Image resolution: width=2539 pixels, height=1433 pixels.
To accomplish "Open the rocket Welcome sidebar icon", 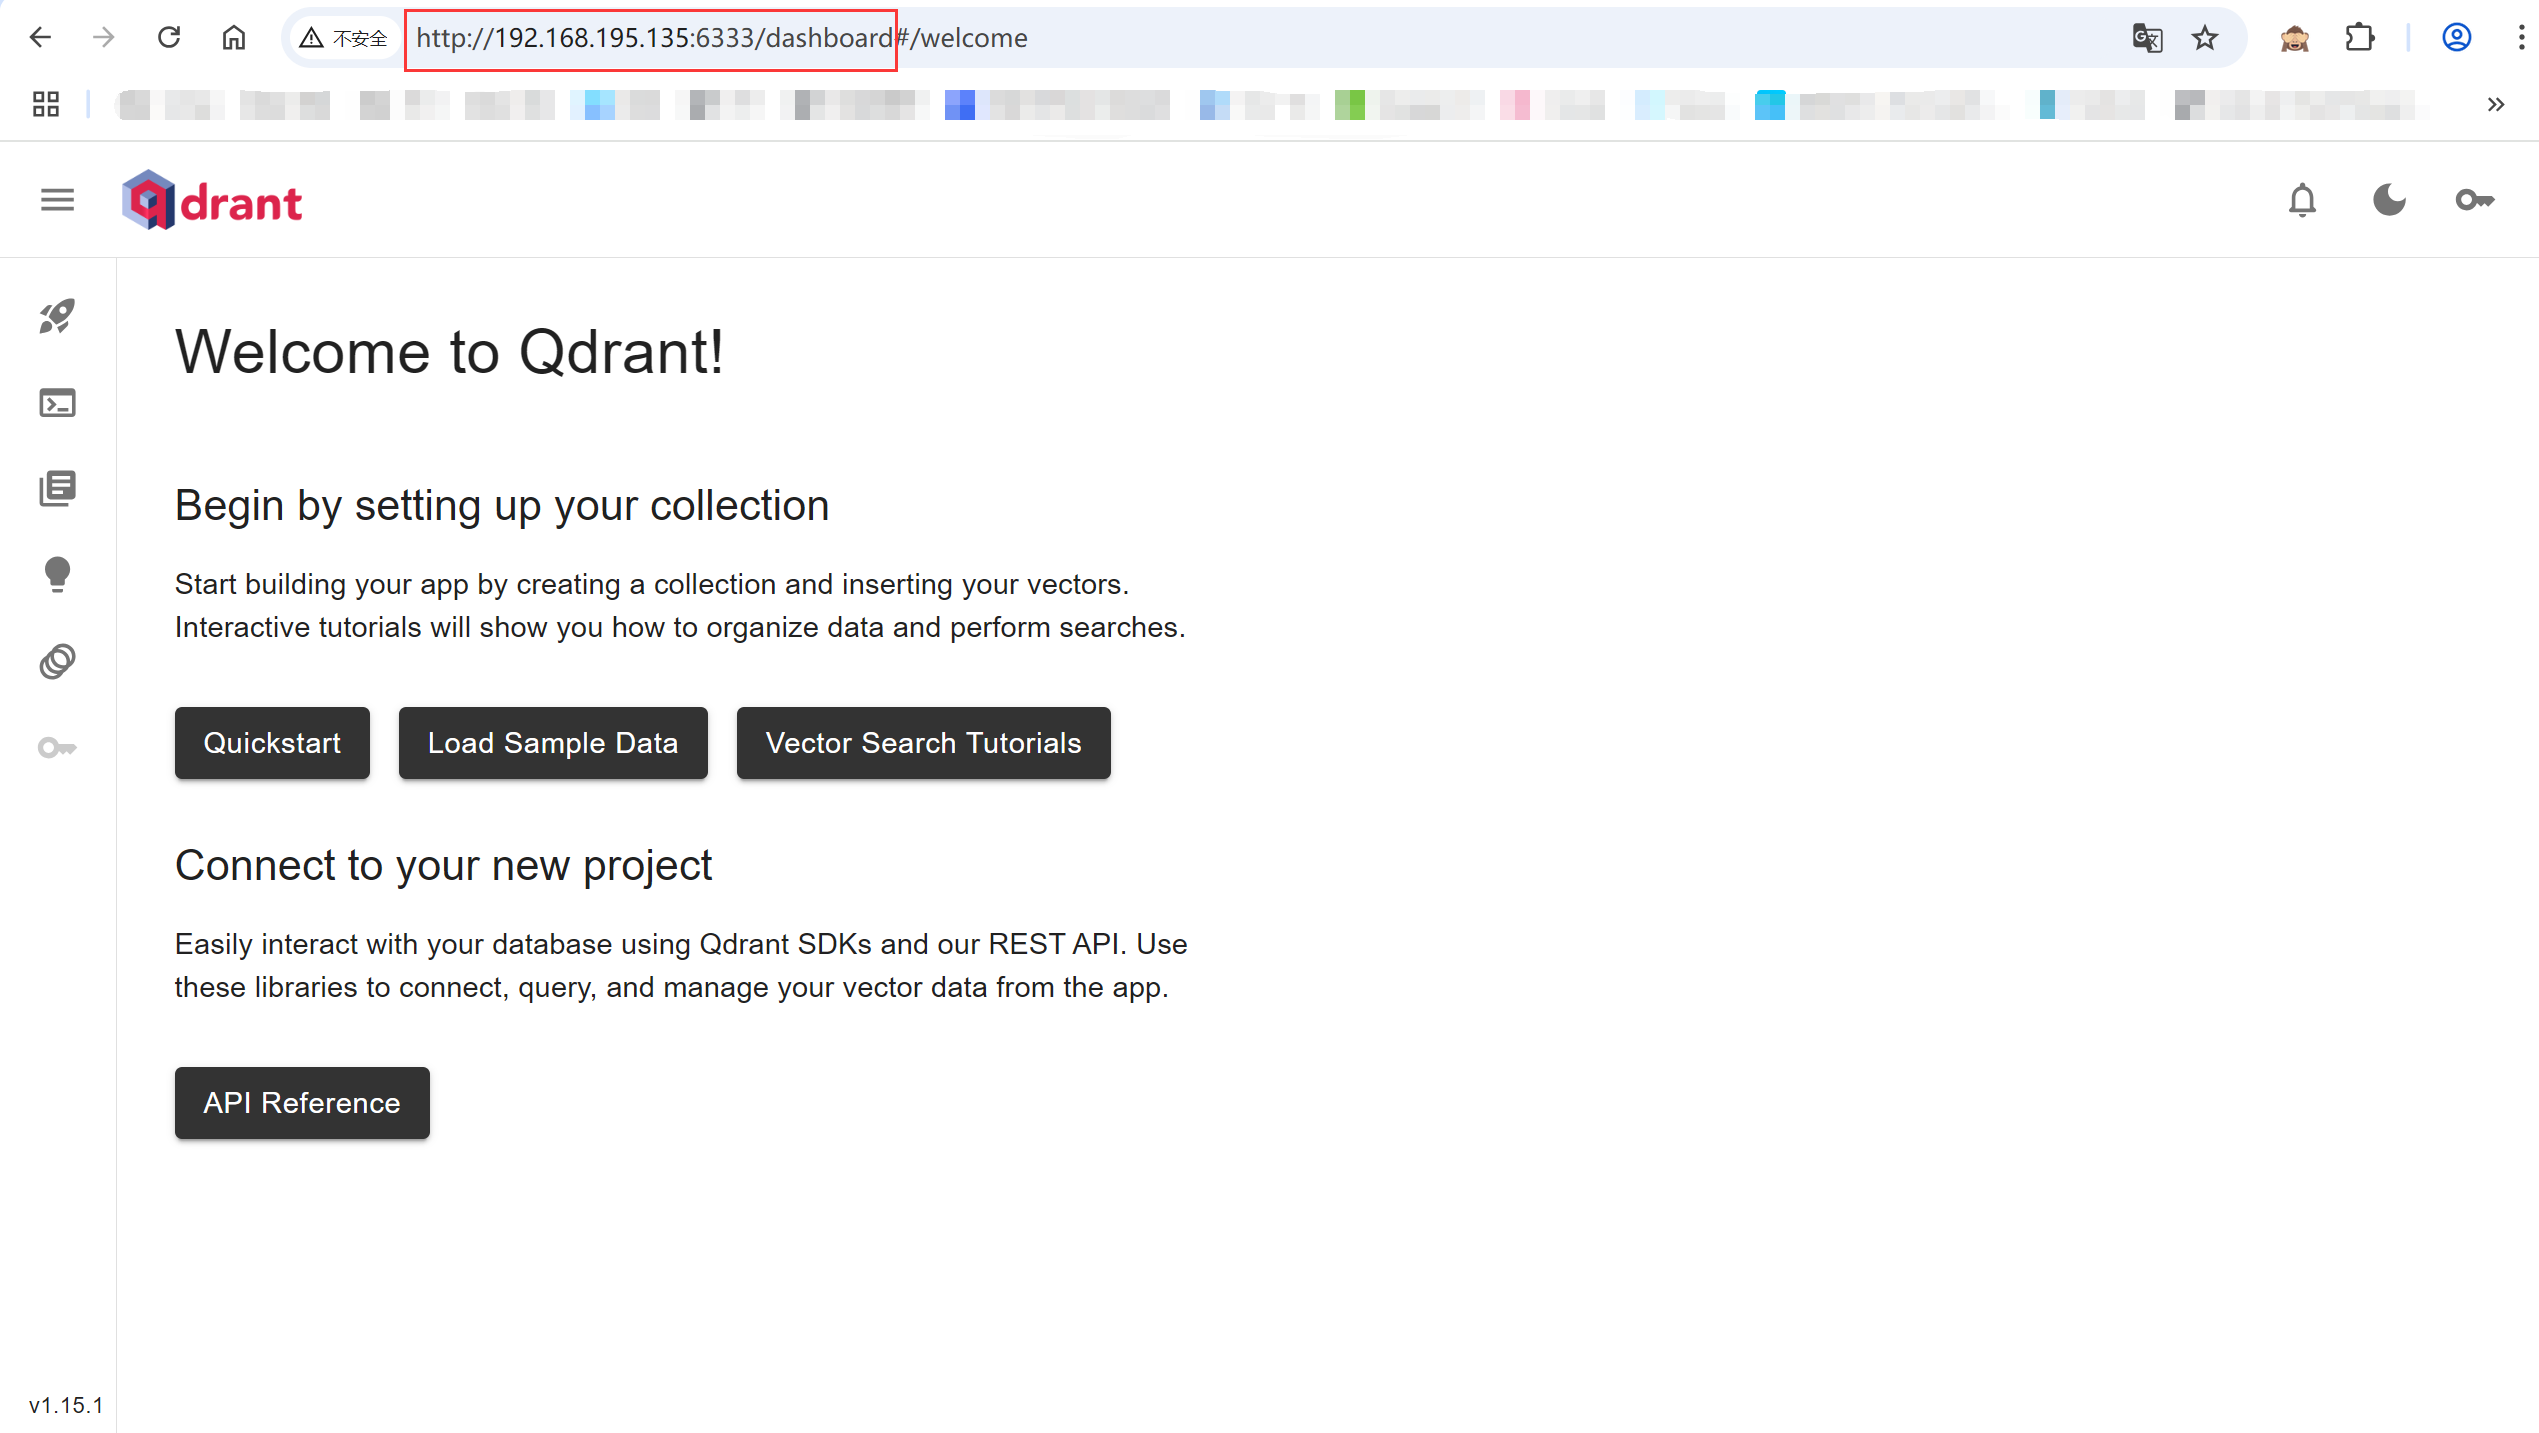I will point(57,316).
